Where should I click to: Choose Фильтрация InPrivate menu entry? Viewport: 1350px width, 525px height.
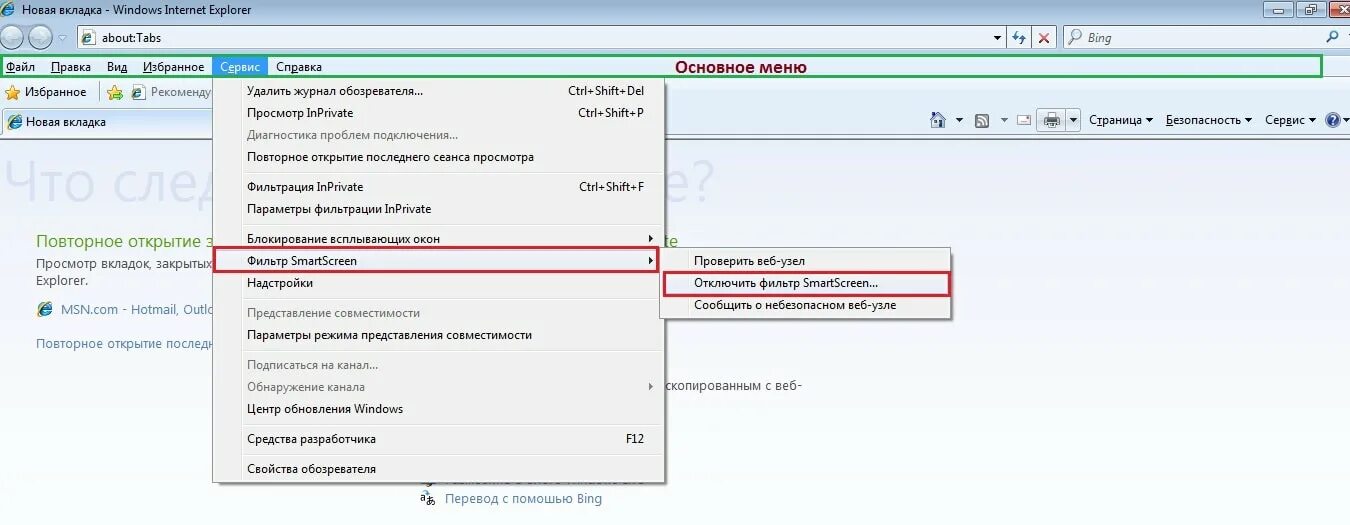click(x=438, y=187)
